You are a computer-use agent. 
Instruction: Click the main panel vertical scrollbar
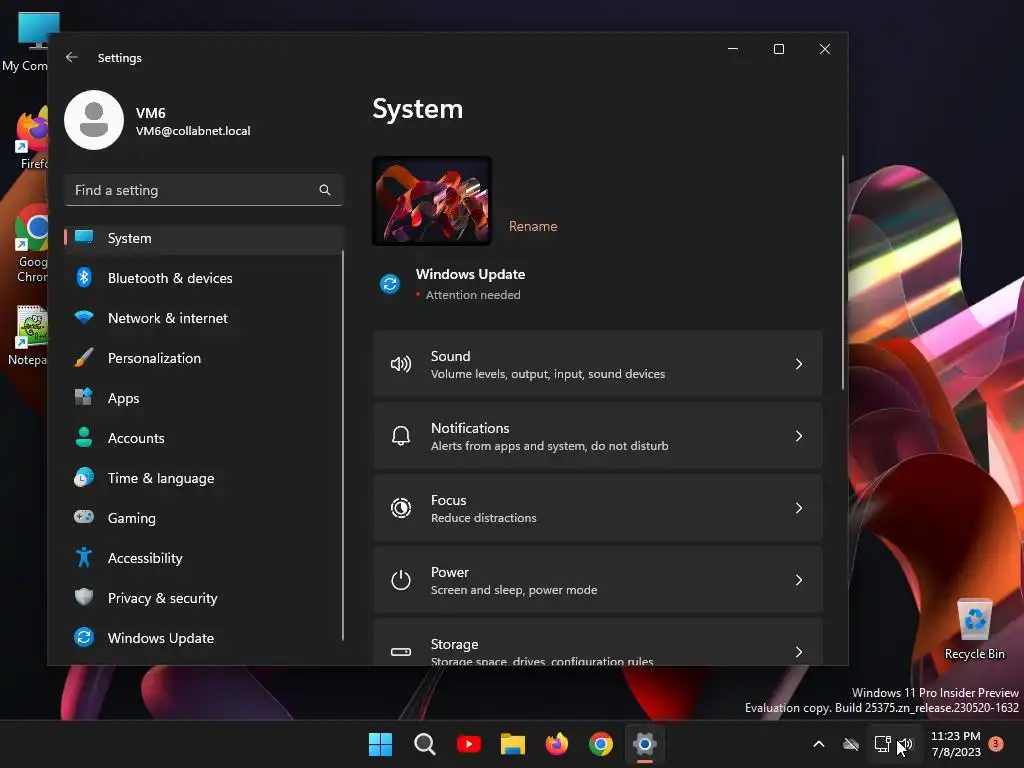pos(842,272)
